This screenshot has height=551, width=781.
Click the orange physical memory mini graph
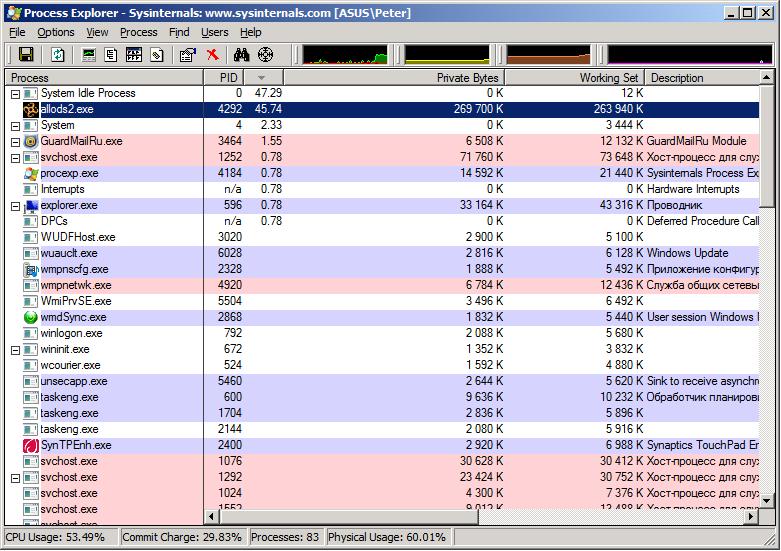(548, 55)
